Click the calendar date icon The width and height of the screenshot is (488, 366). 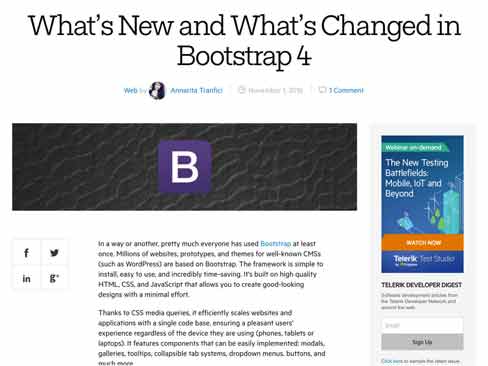tap(242, 90)
